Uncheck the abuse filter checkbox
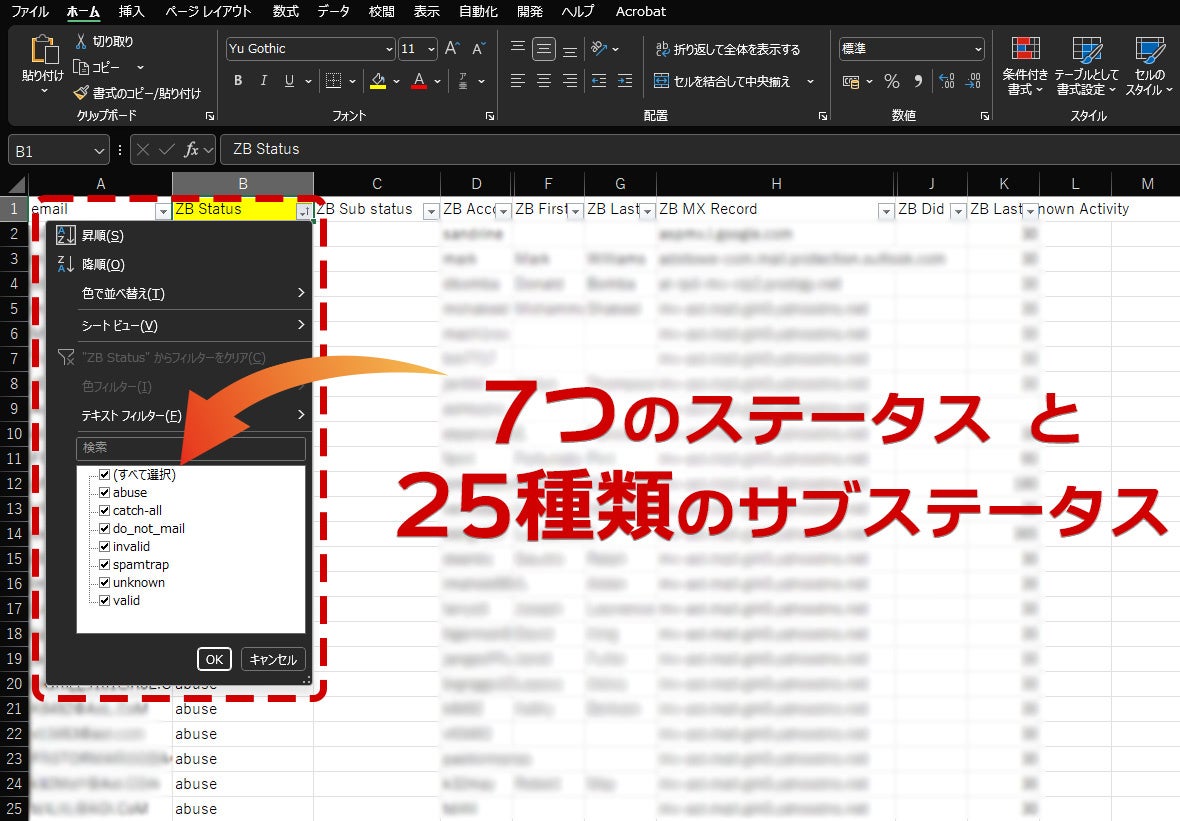 click(104, 493)
